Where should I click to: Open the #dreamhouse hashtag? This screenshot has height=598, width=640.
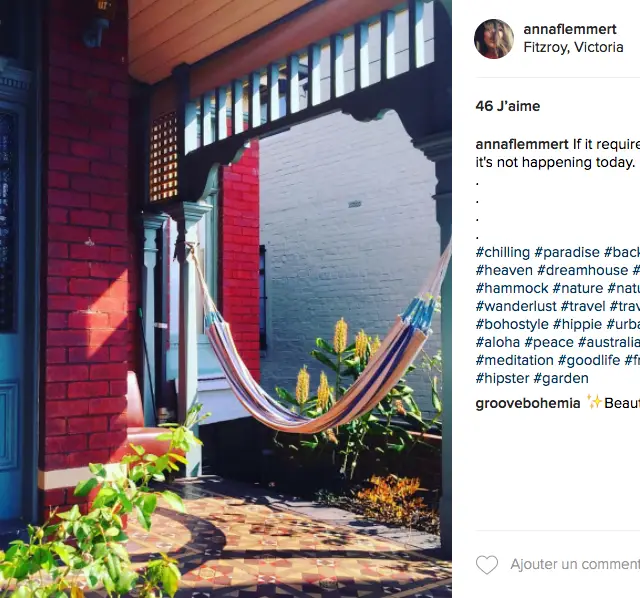[x=582, y=270]
